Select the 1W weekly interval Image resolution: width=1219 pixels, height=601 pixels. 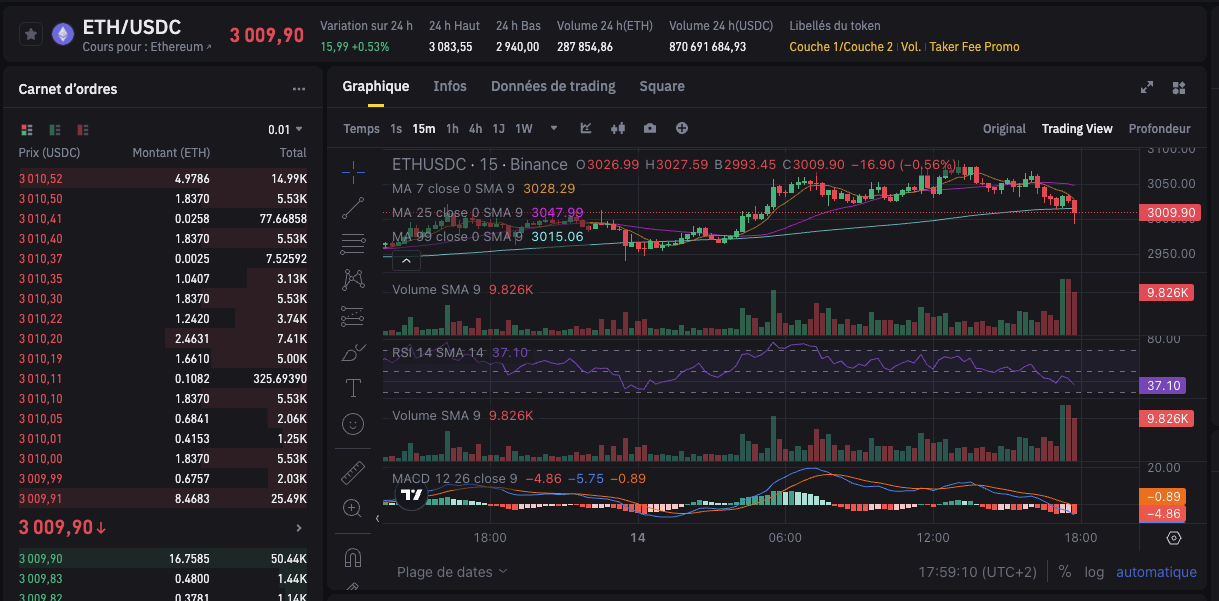tap(524, 129)
